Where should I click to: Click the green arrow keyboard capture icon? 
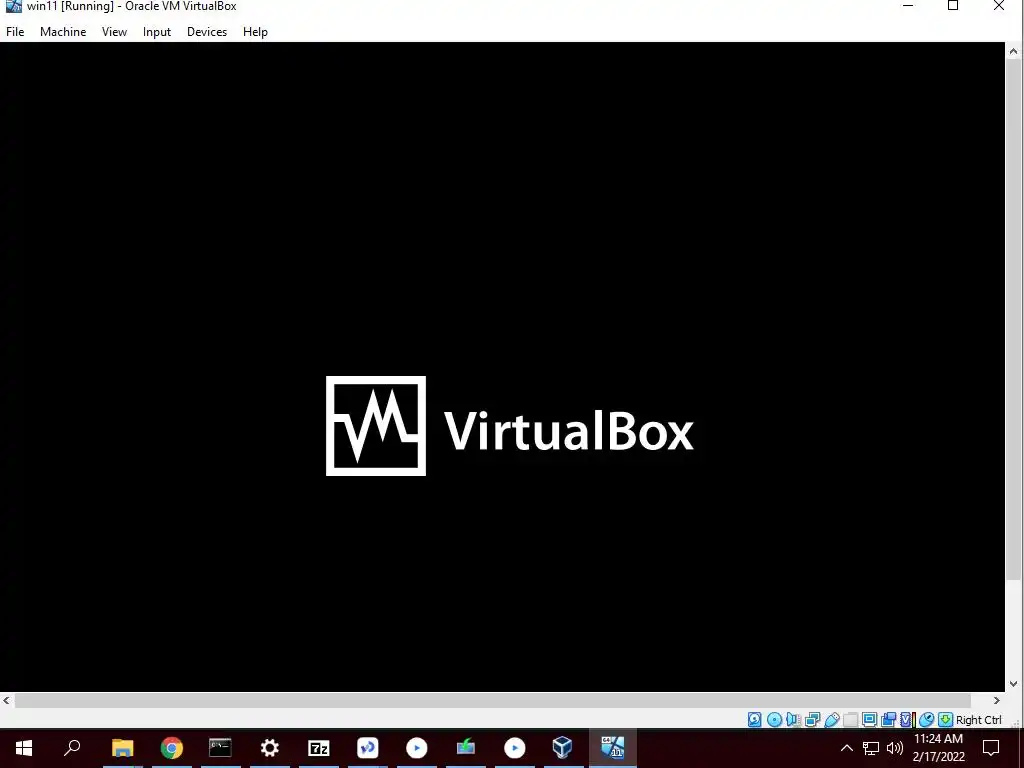pos(945,720)
